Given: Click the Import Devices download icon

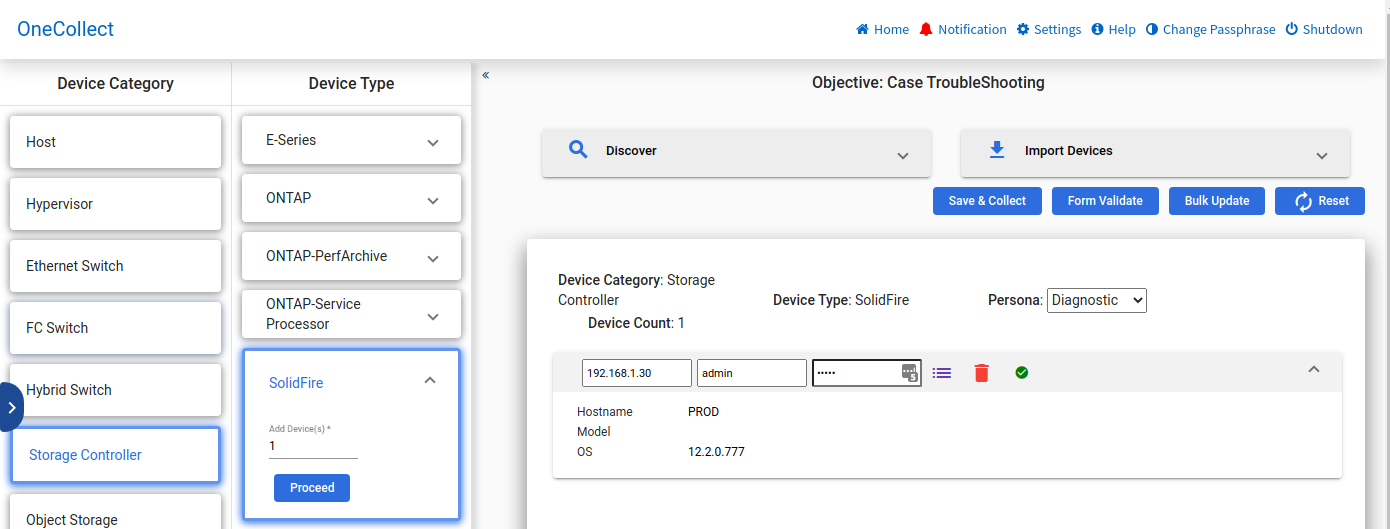Looking at the screenshot, I should (996, 150).
